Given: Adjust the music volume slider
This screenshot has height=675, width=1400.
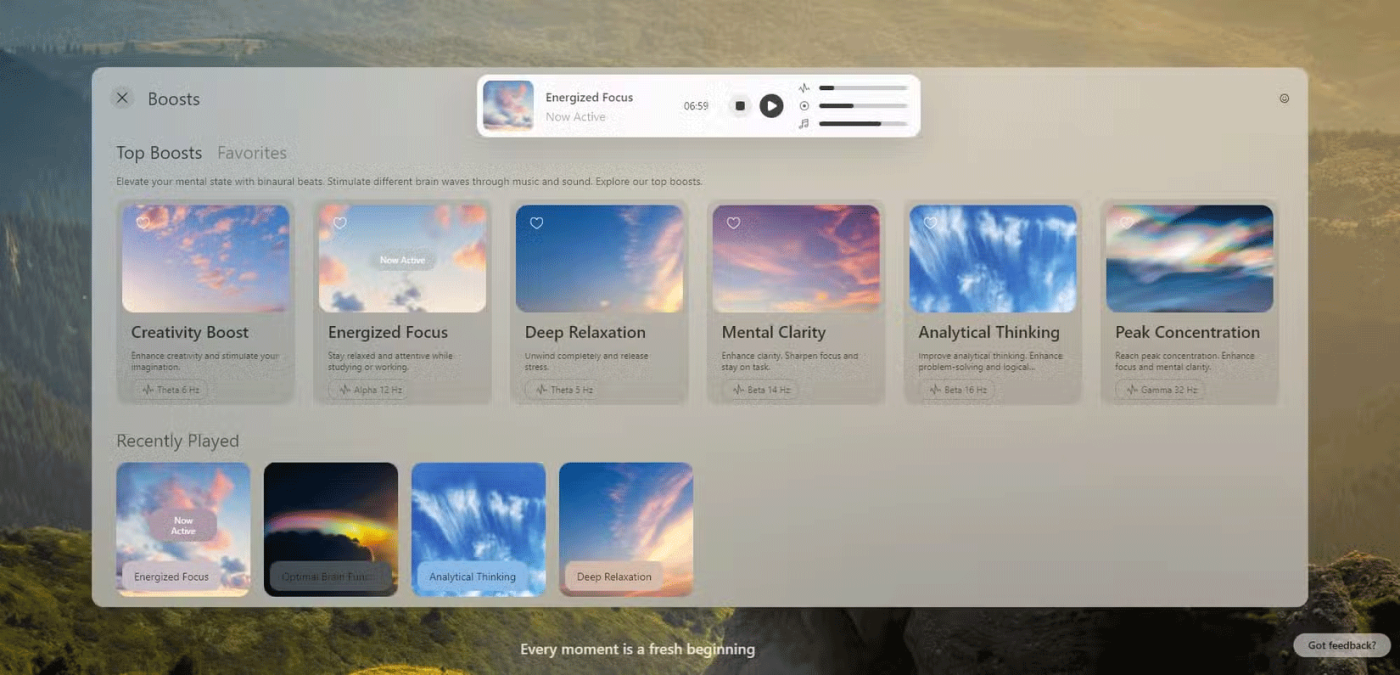Looking at the screenshot, I should [863, 124].
